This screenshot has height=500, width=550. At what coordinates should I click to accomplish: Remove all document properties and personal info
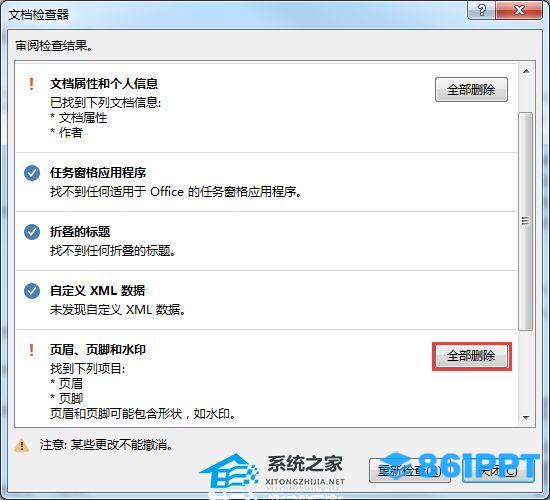(471, 90)
